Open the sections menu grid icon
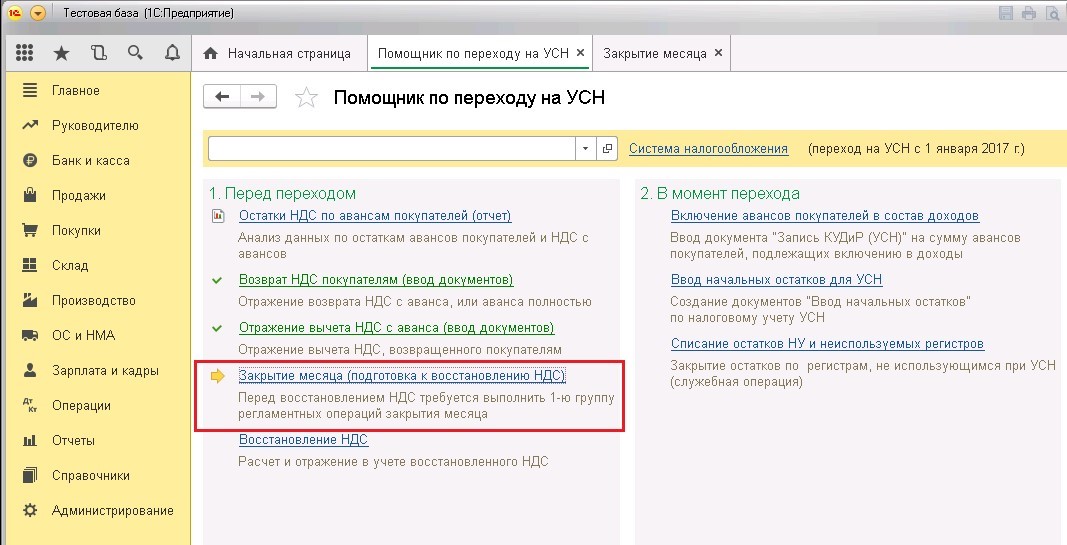The height and width of the screenshot is (545, 1067). click(x=24, y=53)
